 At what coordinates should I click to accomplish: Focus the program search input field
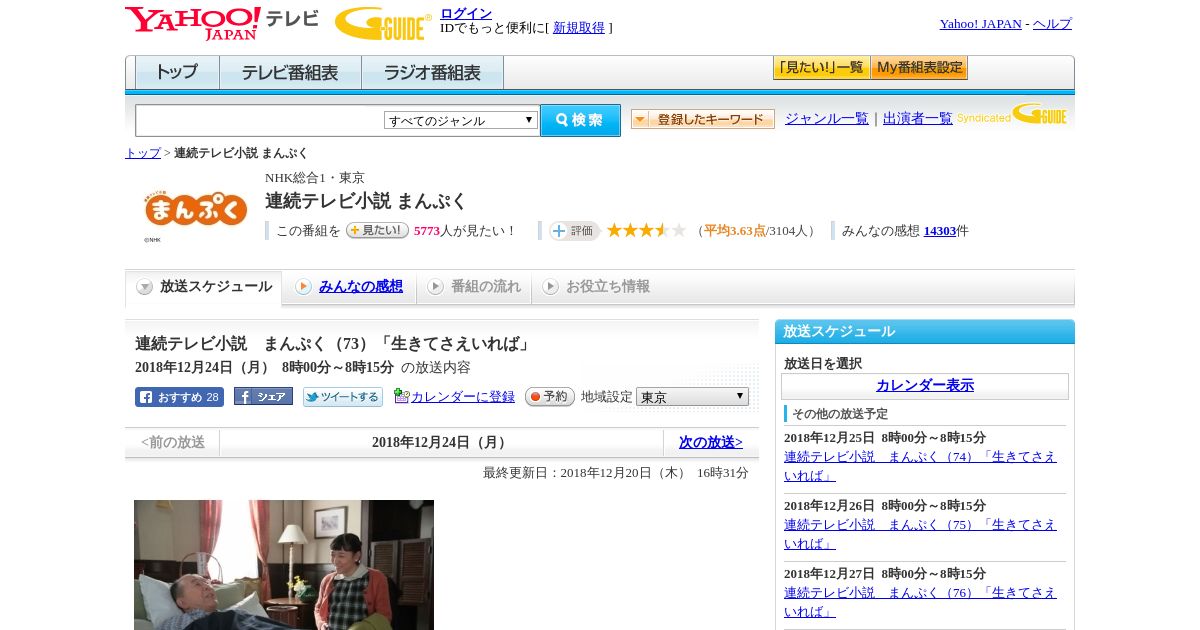[x=260, y=120]
